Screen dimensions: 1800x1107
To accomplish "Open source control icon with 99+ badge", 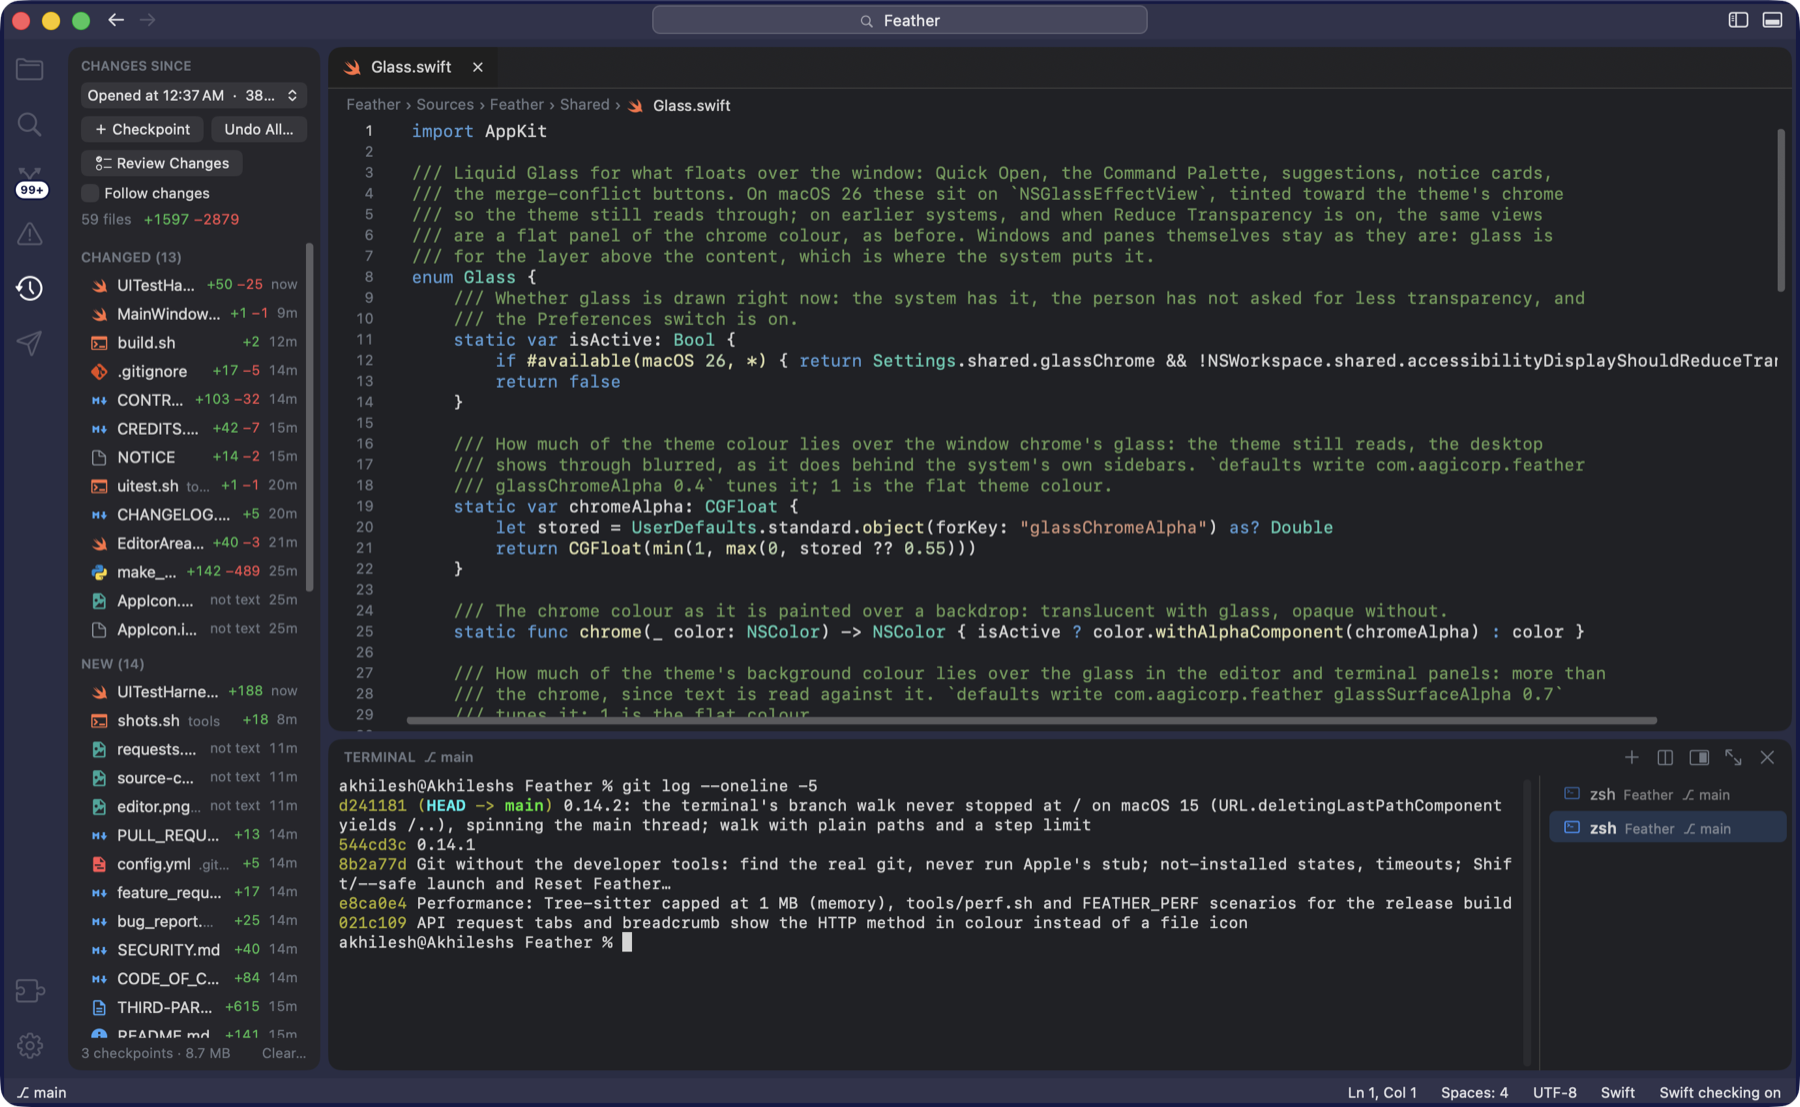I will point(31,182).
